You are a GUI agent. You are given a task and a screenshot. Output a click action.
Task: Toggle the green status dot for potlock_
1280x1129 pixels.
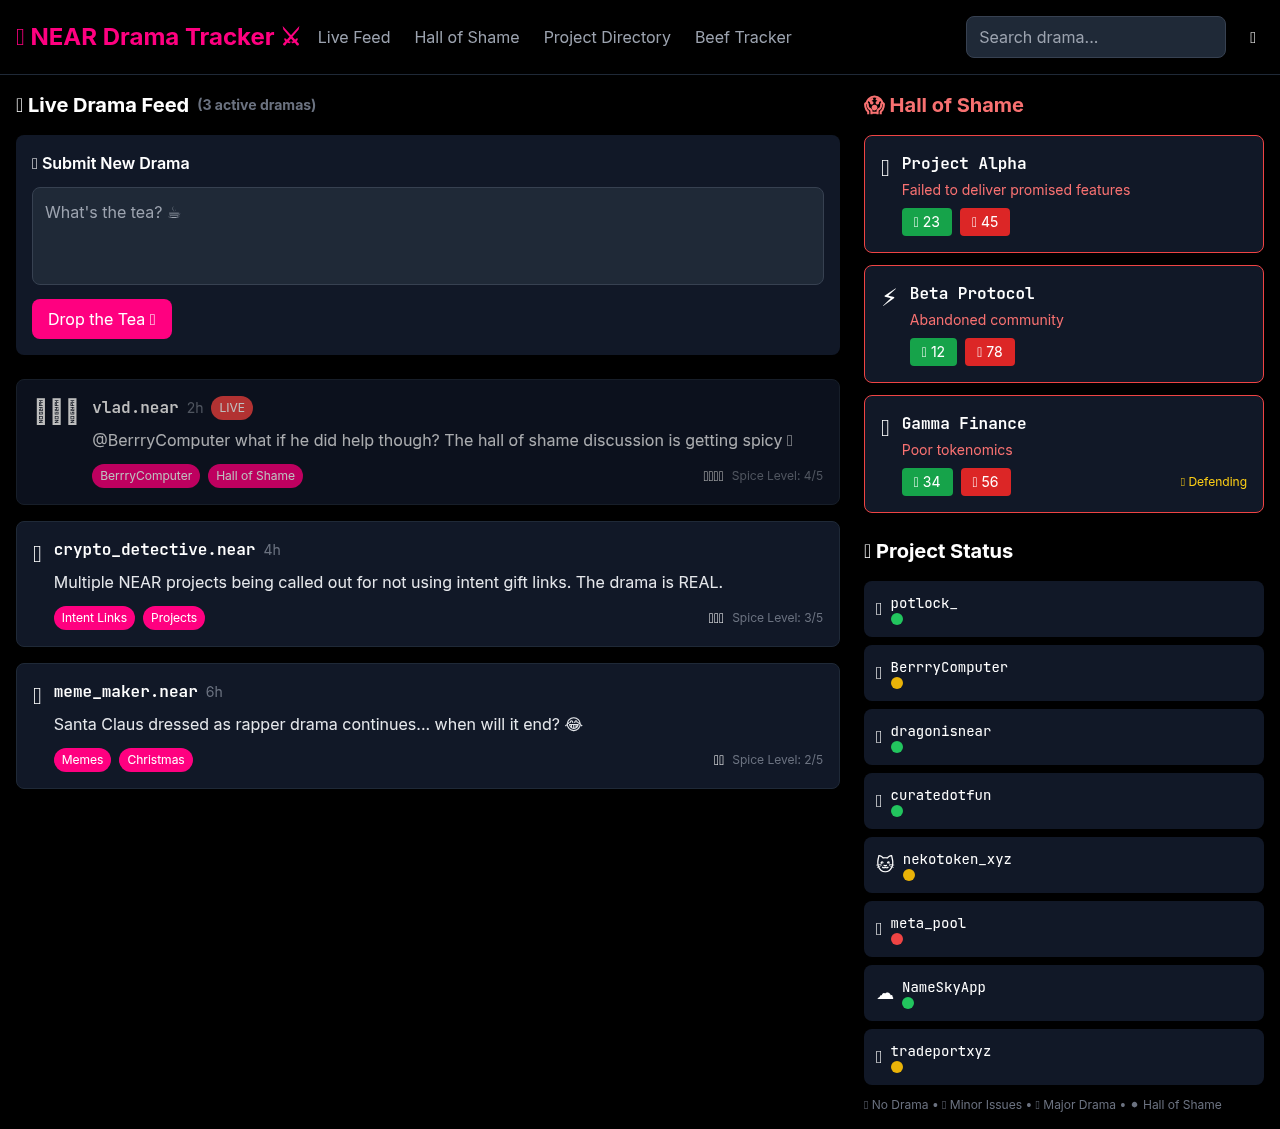pos(897,619)
